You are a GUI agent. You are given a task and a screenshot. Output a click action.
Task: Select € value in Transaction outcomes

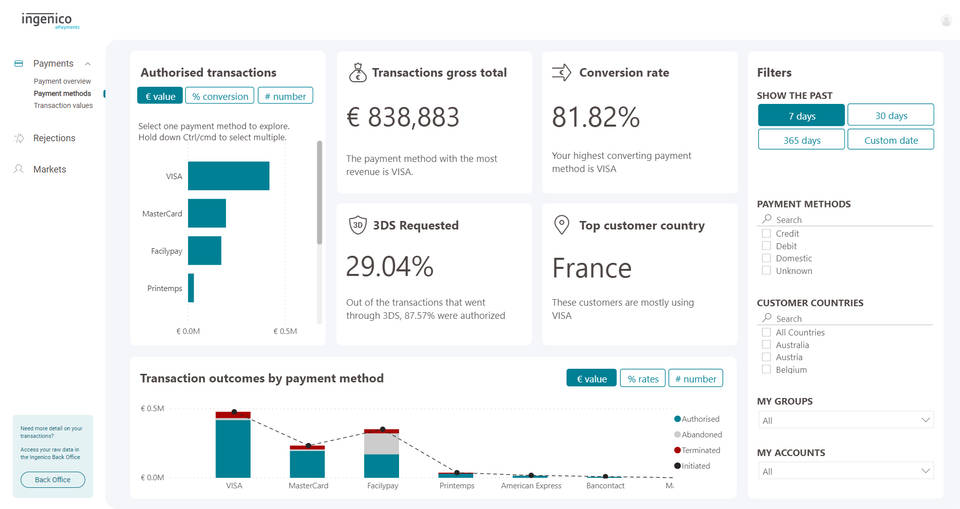click(x=591, y=379)
